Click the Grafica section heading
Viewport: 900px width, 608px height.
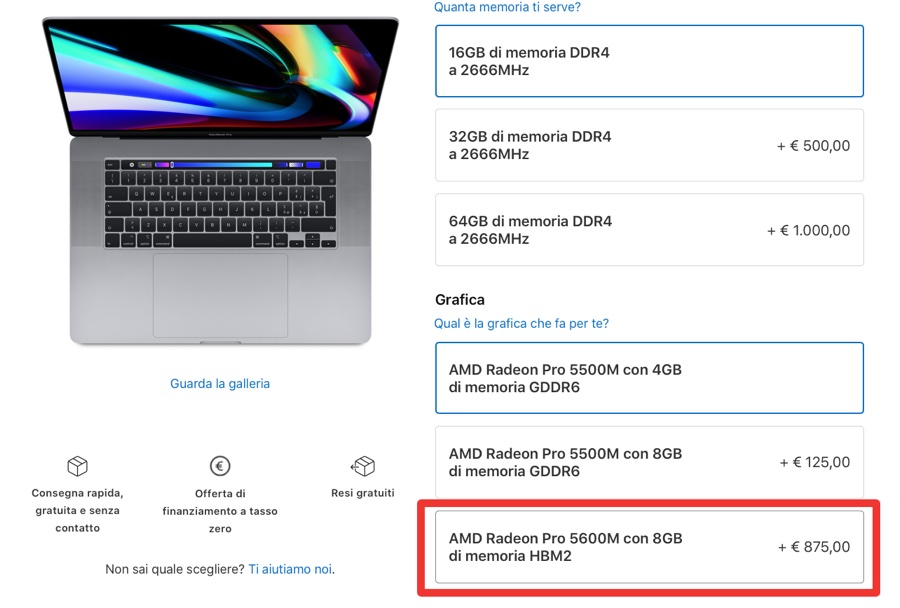pos(460,300)
